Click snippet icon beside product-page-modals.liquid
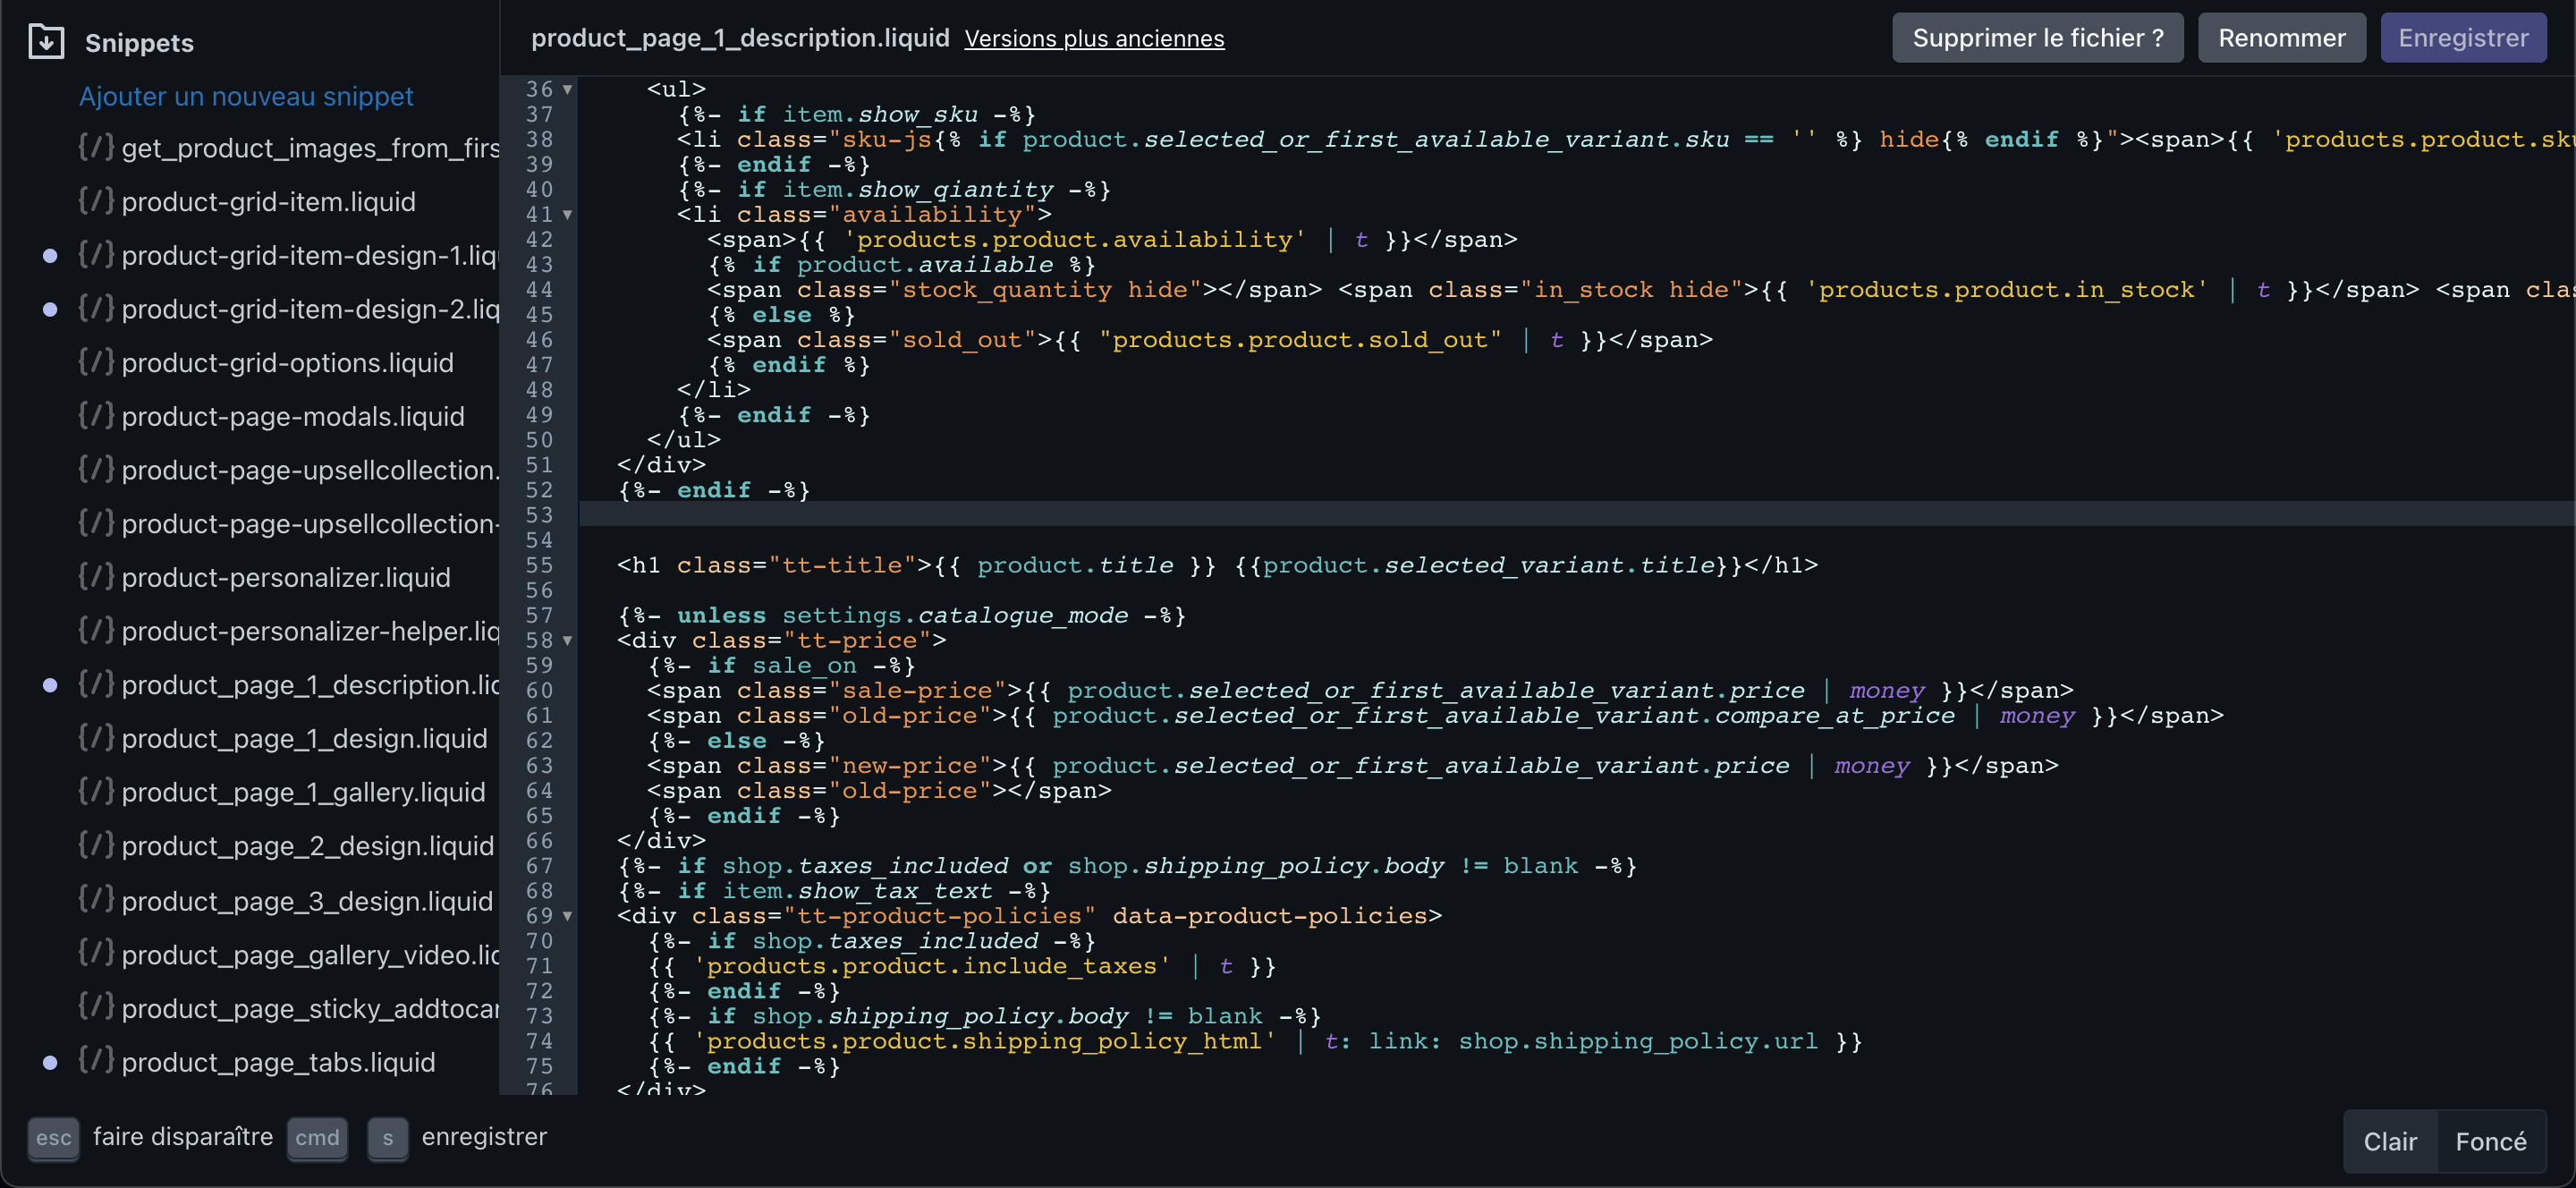 [x=96, y=416]
